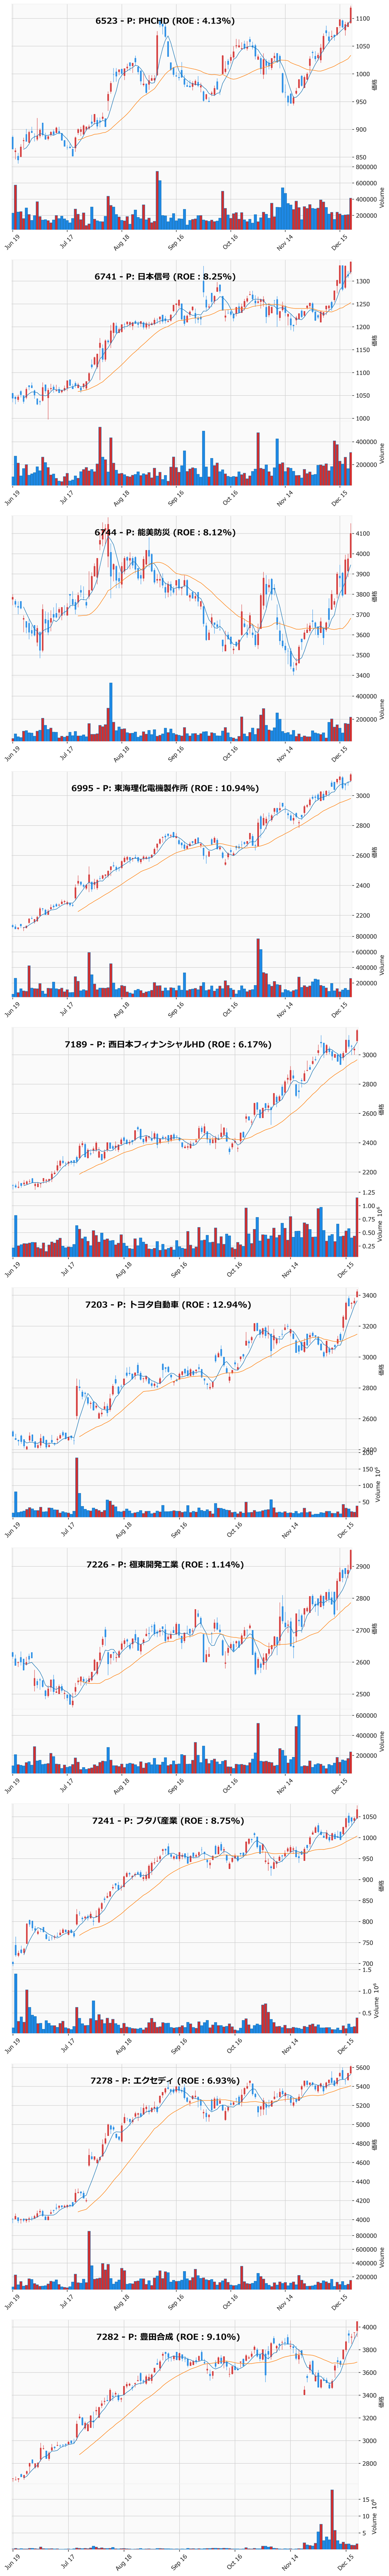Click the 6523 PHCHD chart title
The width and height of the screenshot is (389, 2576).
[165, 21]
